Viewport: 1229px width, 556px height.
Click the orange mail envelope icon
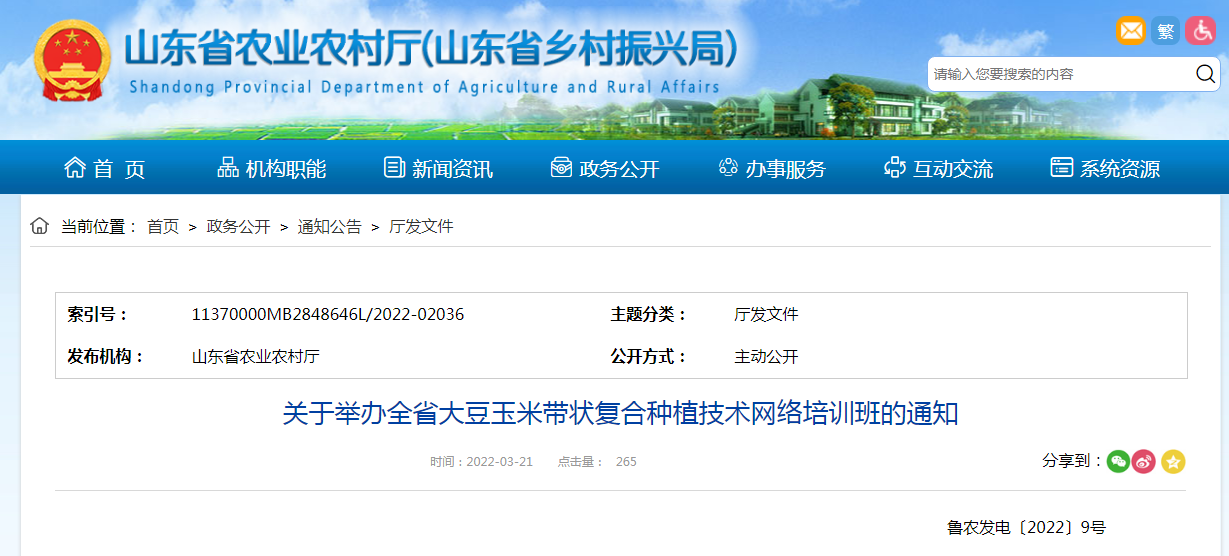(1130, 31)
